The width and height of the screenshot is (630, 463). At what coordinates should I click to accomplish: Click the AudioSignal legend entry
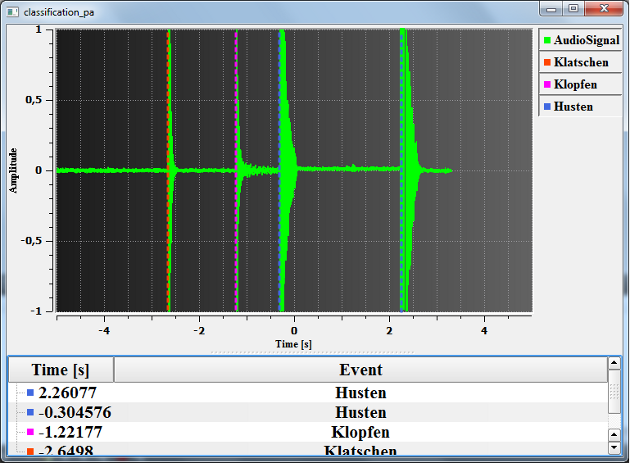pos(581,40)
